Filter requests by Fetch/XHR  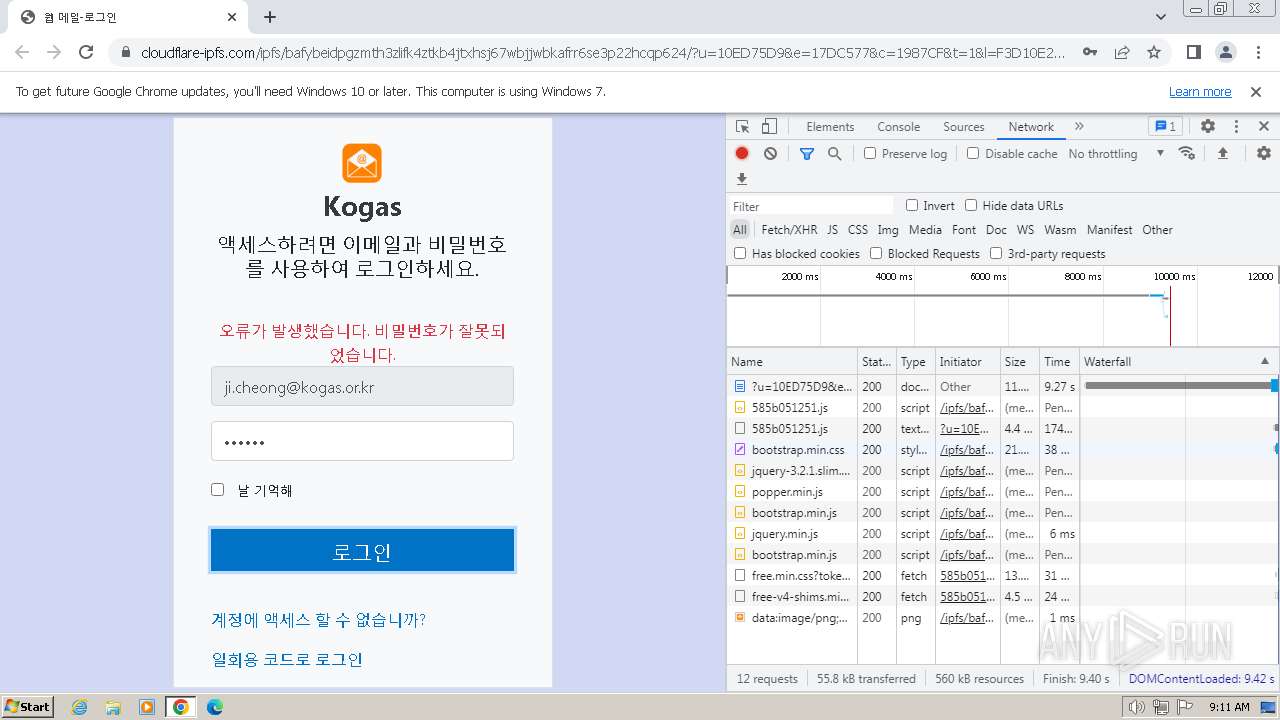(x=789, y=229)
